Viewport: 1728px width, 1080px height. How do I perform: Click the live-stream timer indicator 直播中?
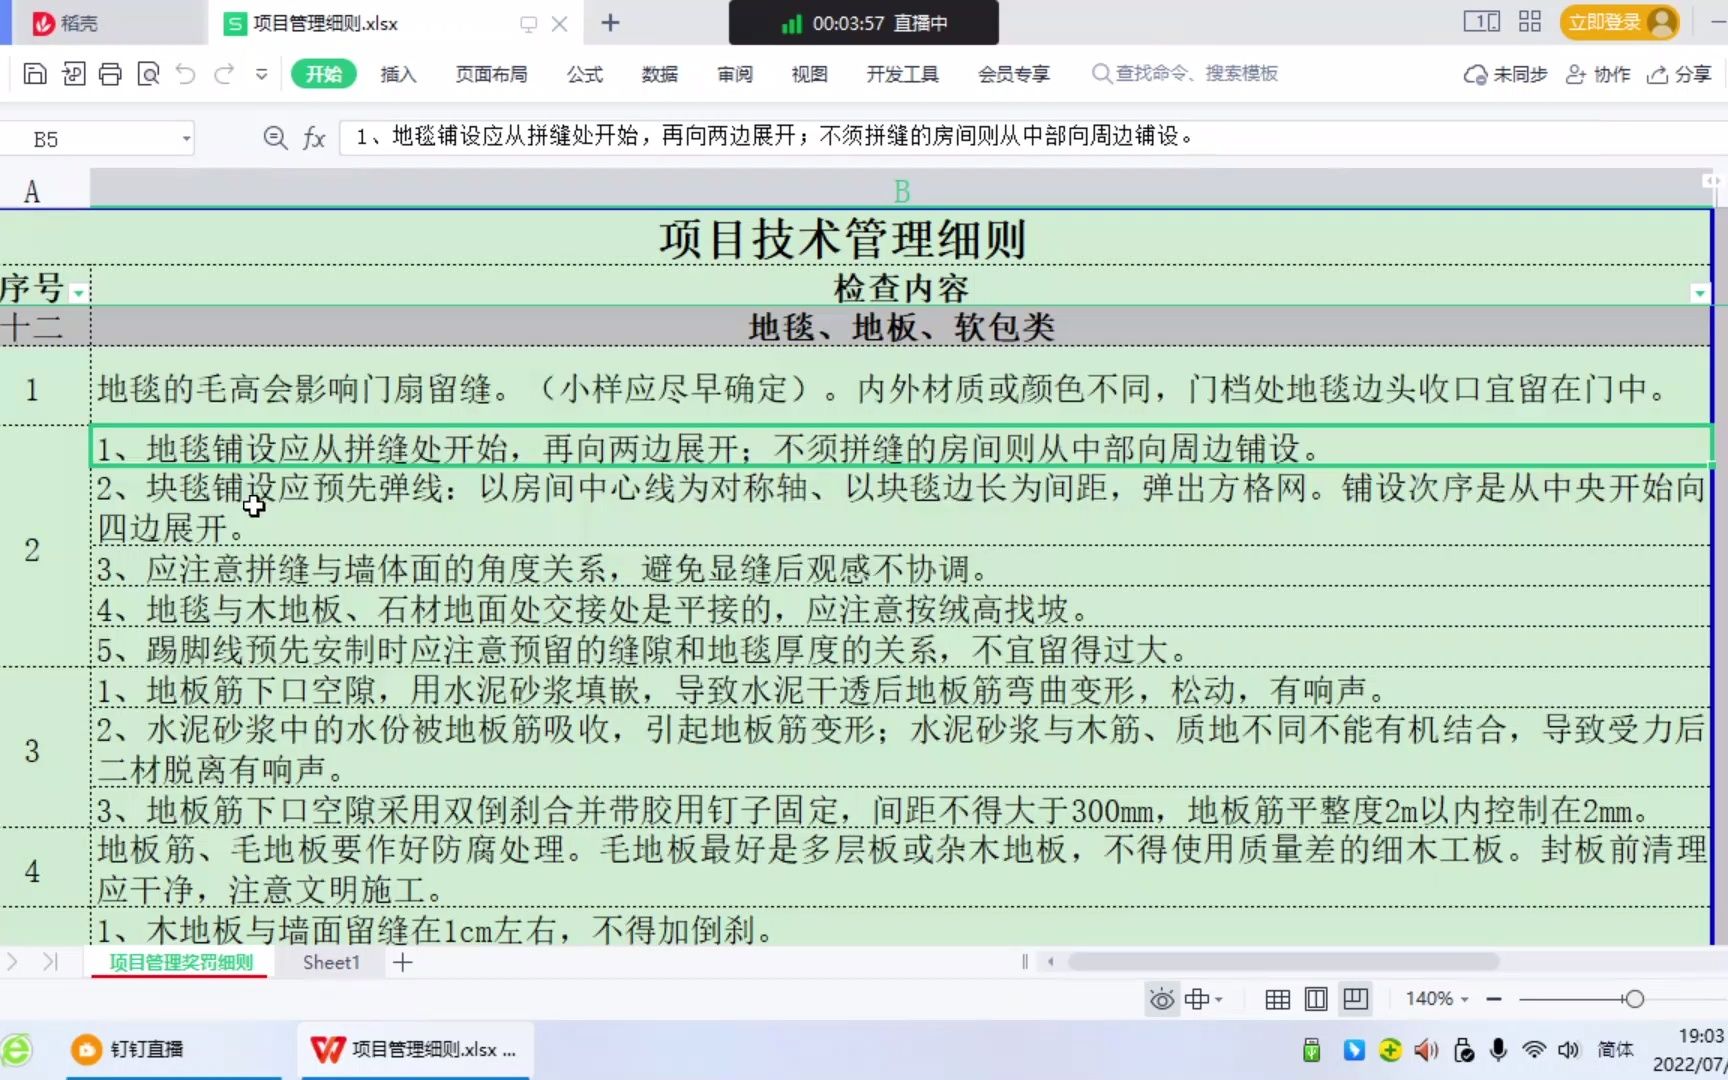[864, 23]
